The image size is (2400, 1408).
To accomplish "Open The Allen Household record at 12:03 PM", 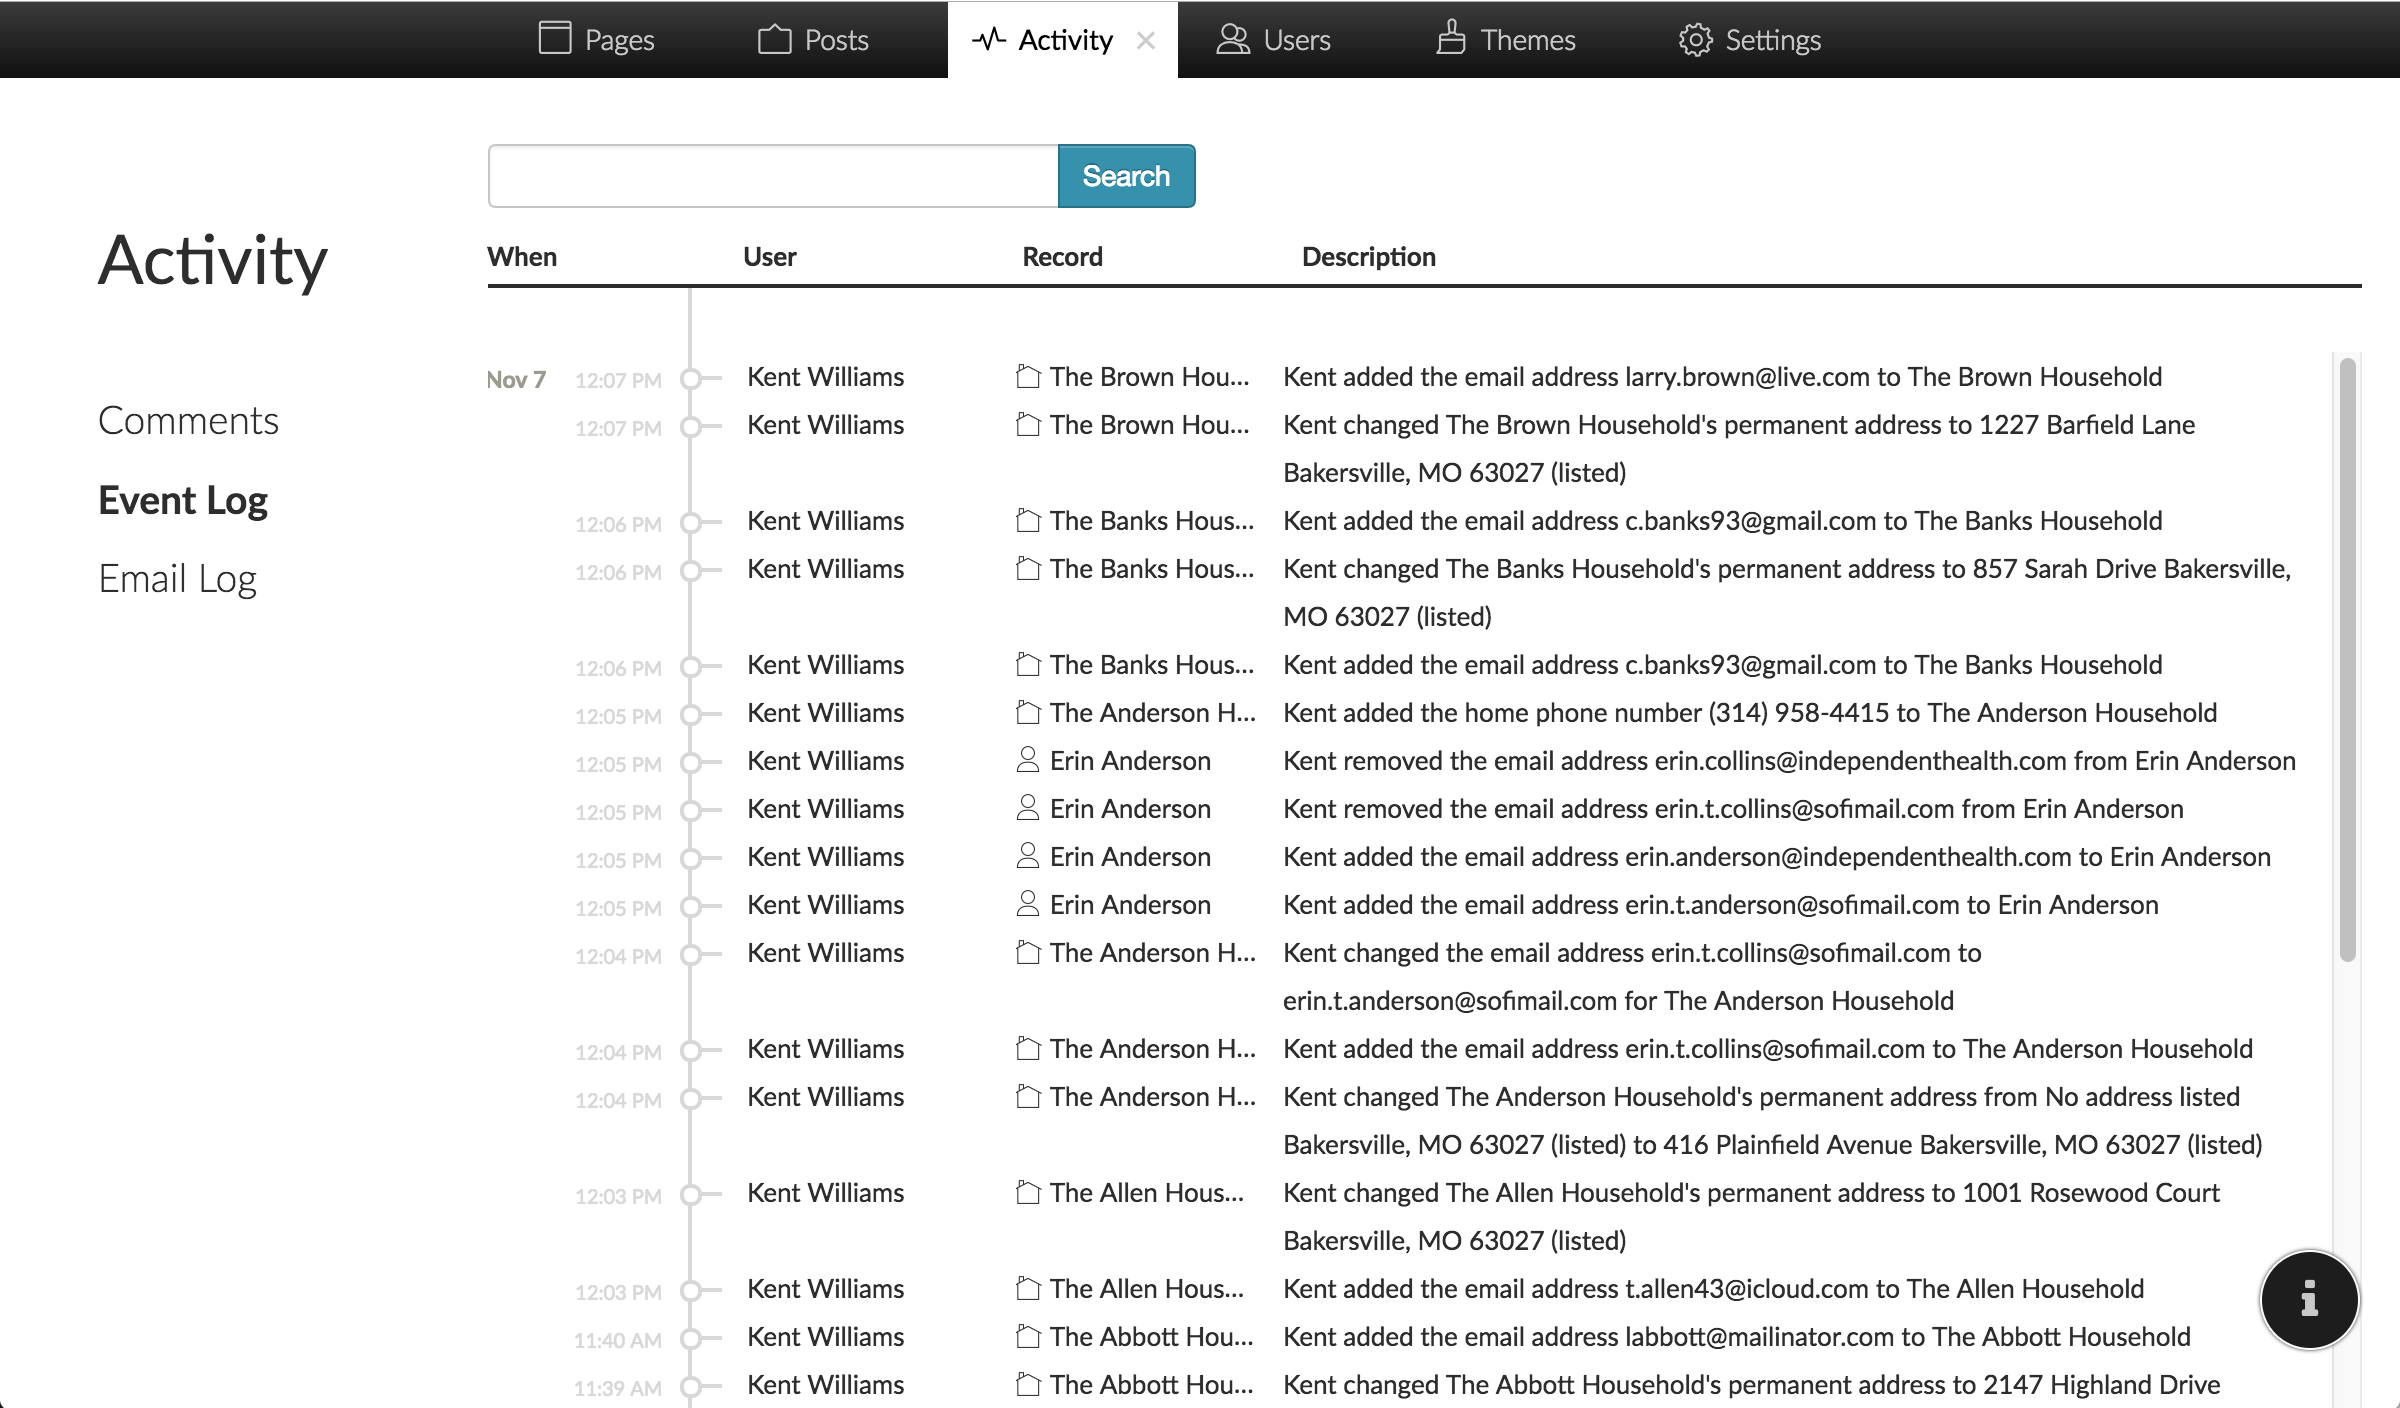I will [x=1145, y=1193].
